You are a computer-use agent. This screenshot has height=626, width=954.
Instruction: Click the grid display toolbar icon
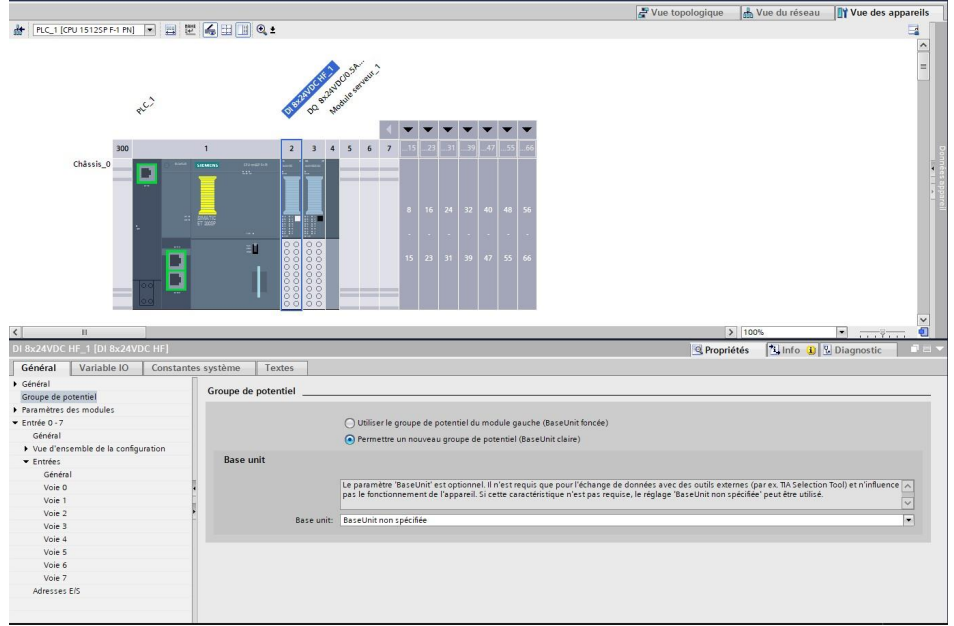(x=226, y=30)
